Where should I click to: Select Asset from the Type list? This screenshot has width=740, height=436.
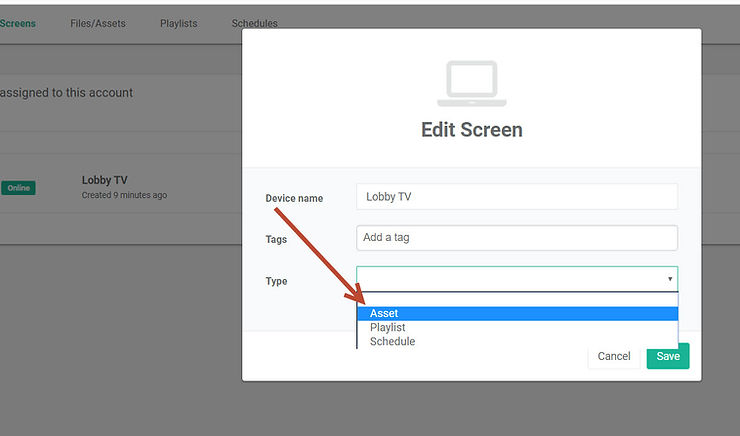[518, 313]
